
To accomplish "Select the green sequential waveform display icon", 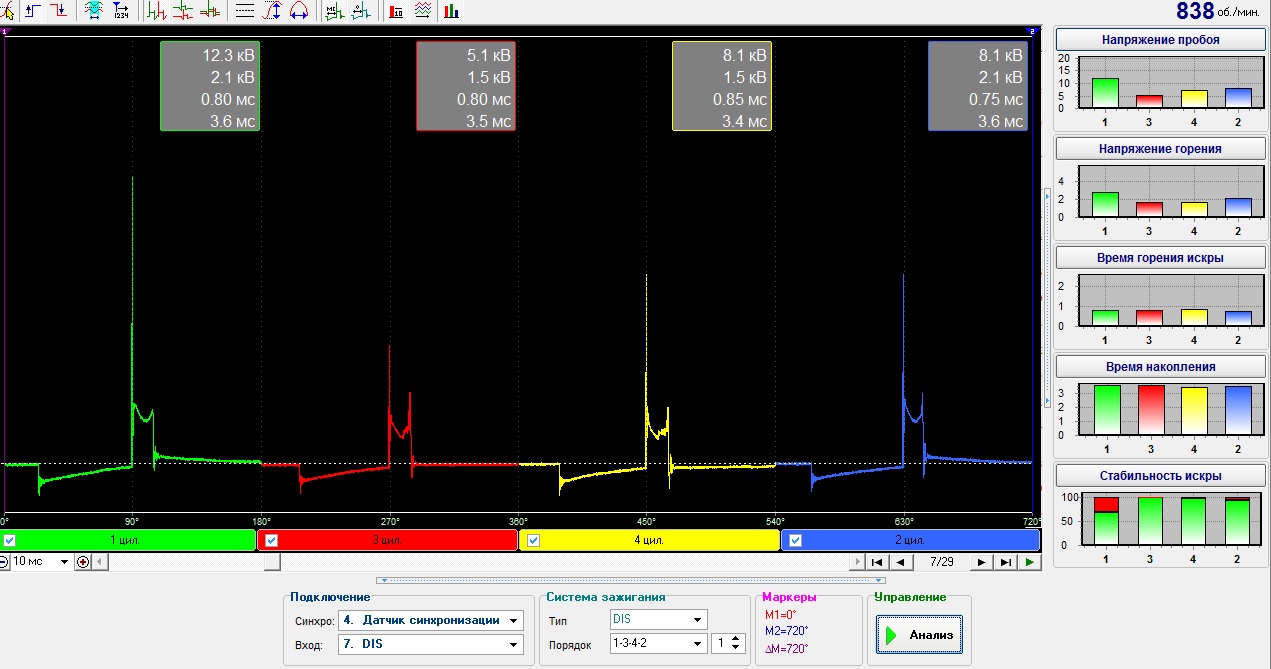I will [x=157, y=11].
